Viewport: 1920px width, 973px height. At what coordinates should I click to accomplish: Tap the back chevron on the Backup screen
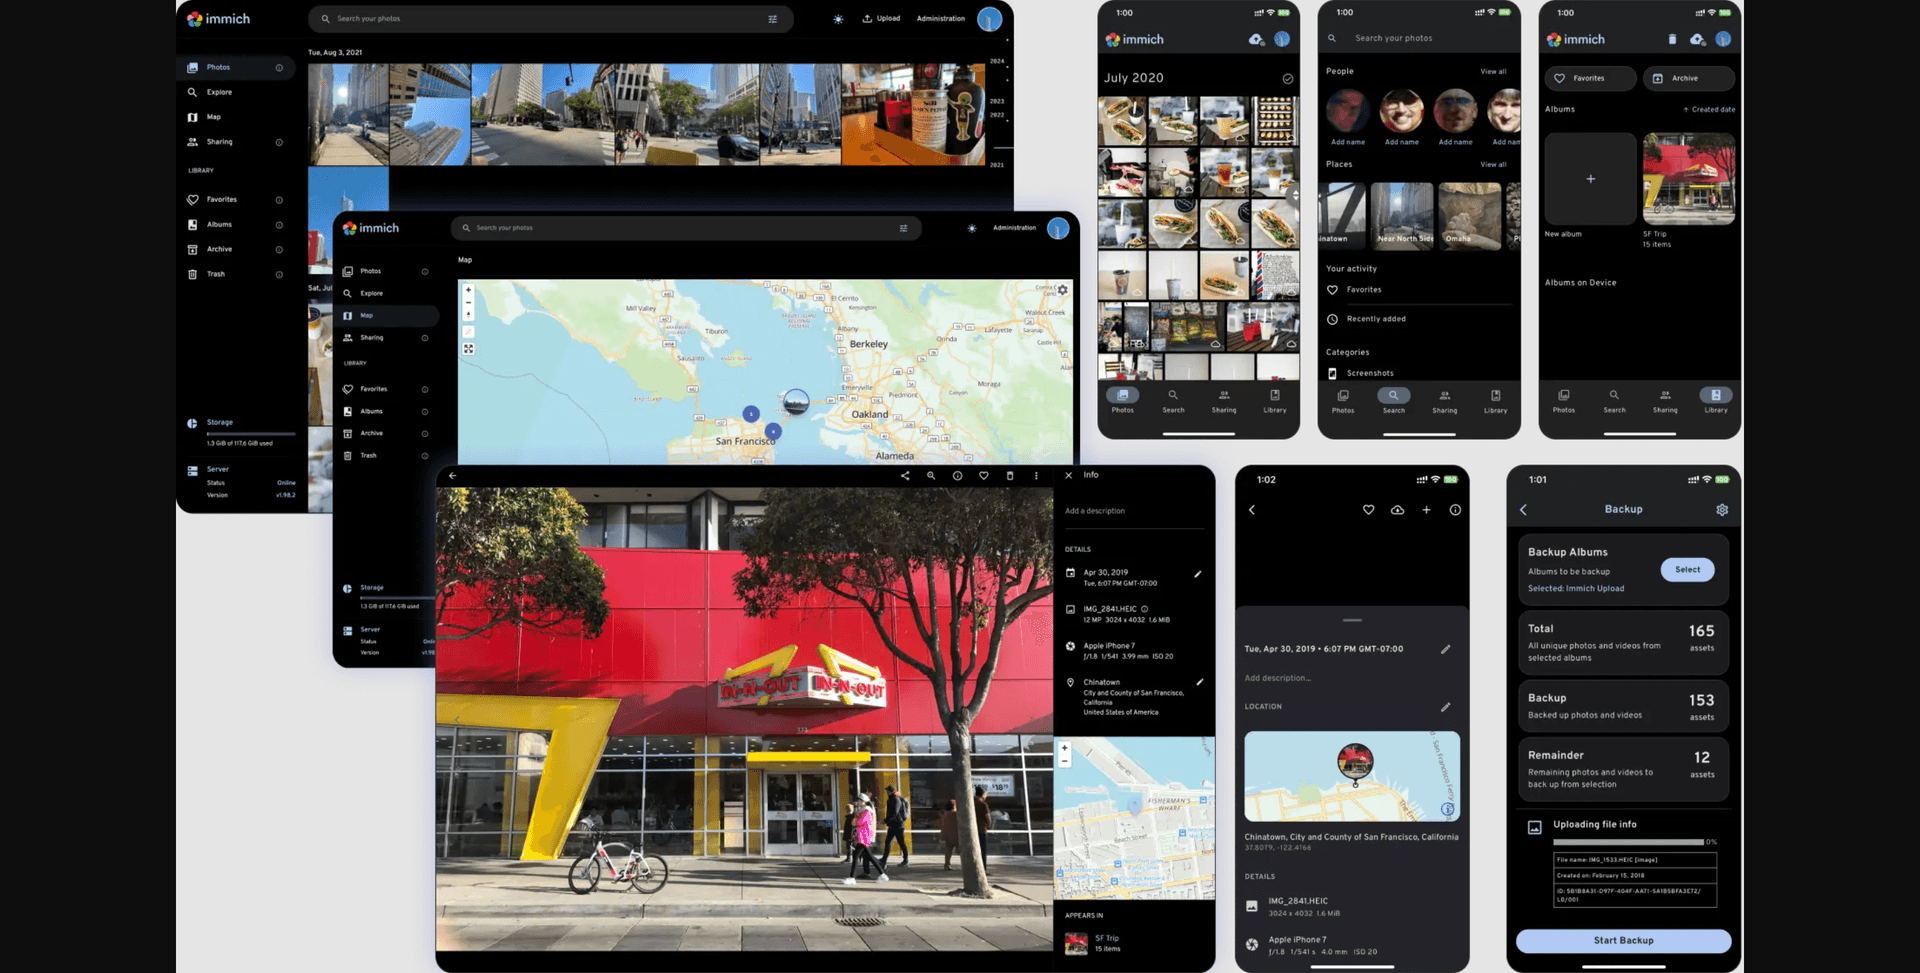(x=1524, y=510)
